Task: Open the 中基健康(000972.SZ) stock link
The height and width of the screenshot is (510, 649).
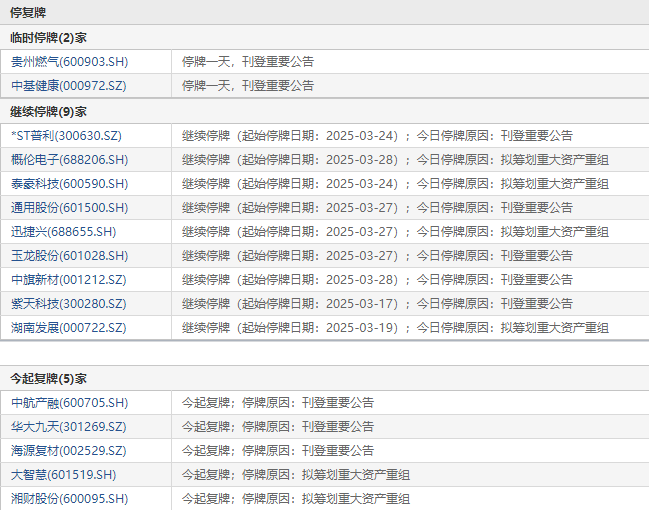Action: (69, 86)
